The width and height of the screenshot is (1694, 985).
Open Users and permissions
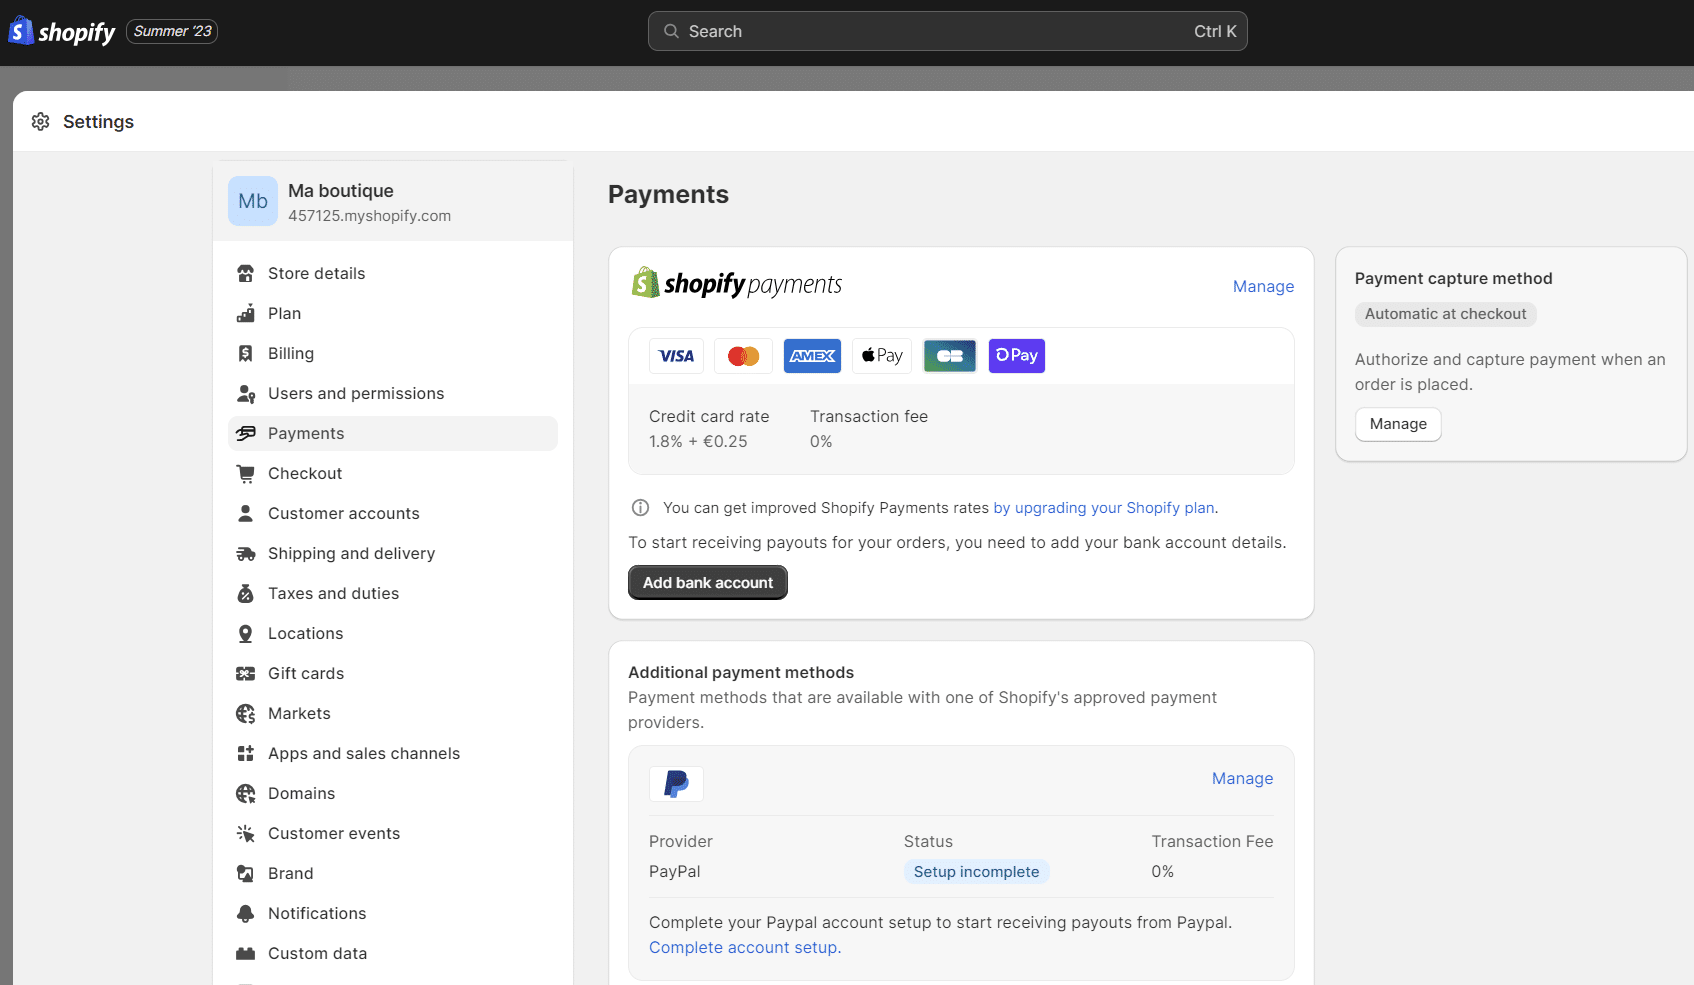coord(393,393)
